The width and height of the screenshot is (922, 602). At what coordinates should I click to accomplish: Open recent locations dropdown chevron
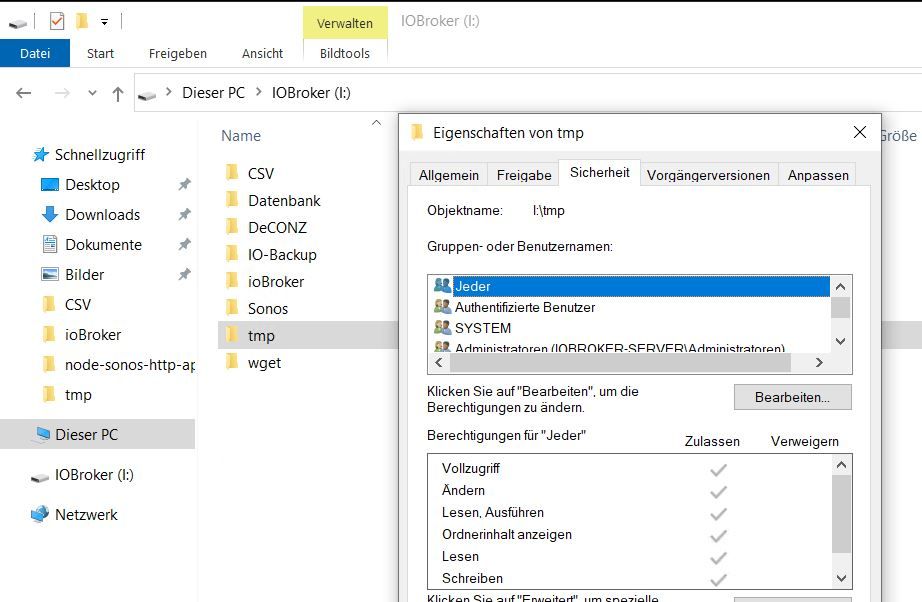(x=92, y=93)
